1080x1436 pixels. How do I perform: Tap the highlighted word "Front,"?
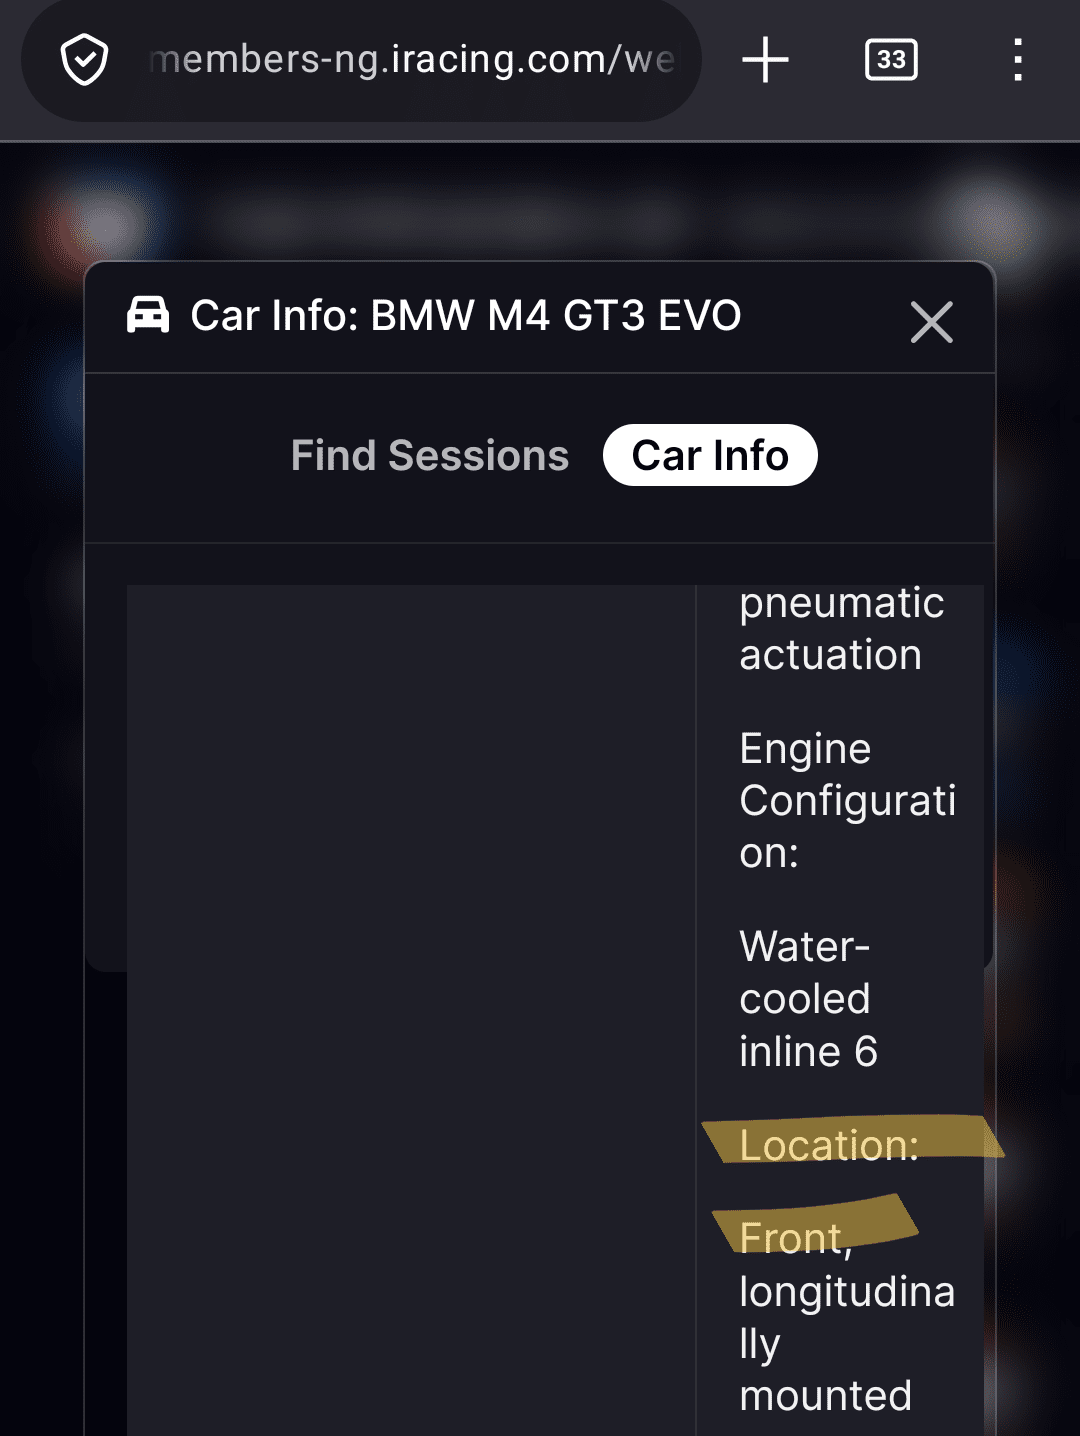click(x=795, y=1238)
